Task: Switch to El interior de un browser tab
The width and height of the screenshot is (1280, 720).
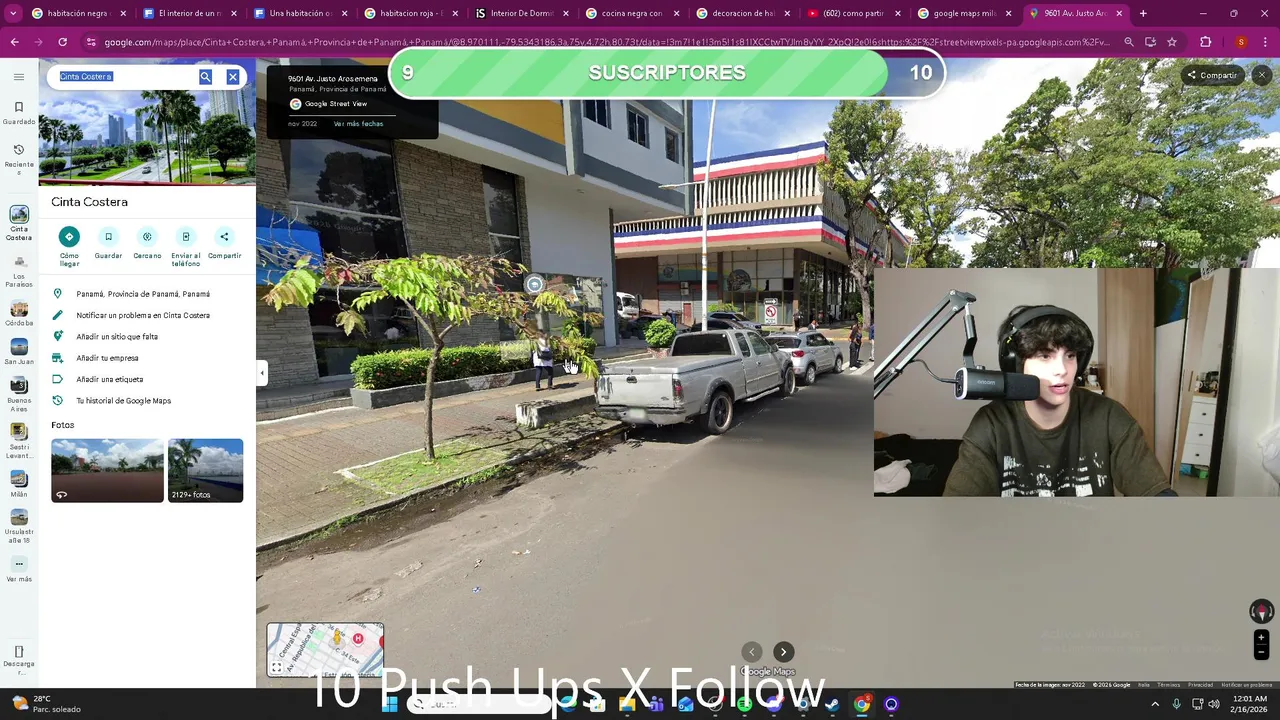Action: 190,14
